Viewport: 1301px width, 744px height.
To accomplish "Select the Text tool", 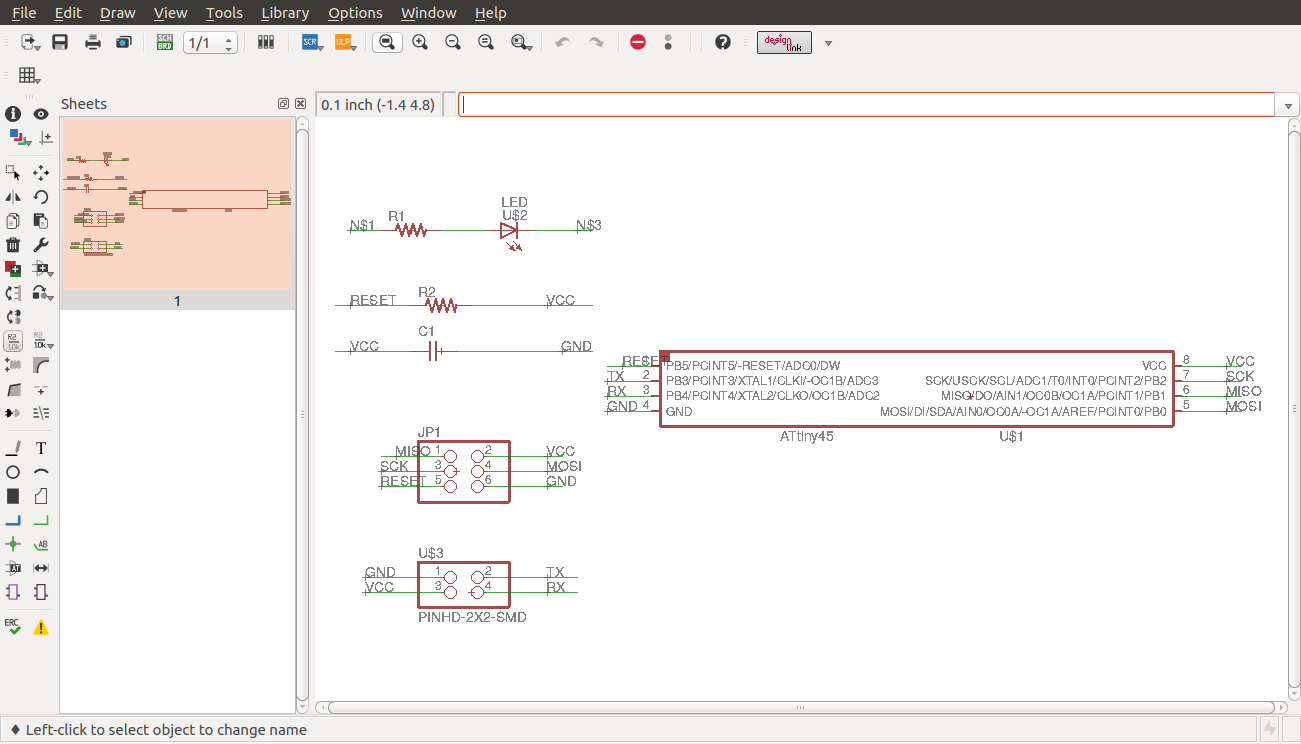I will coord(41,448).
